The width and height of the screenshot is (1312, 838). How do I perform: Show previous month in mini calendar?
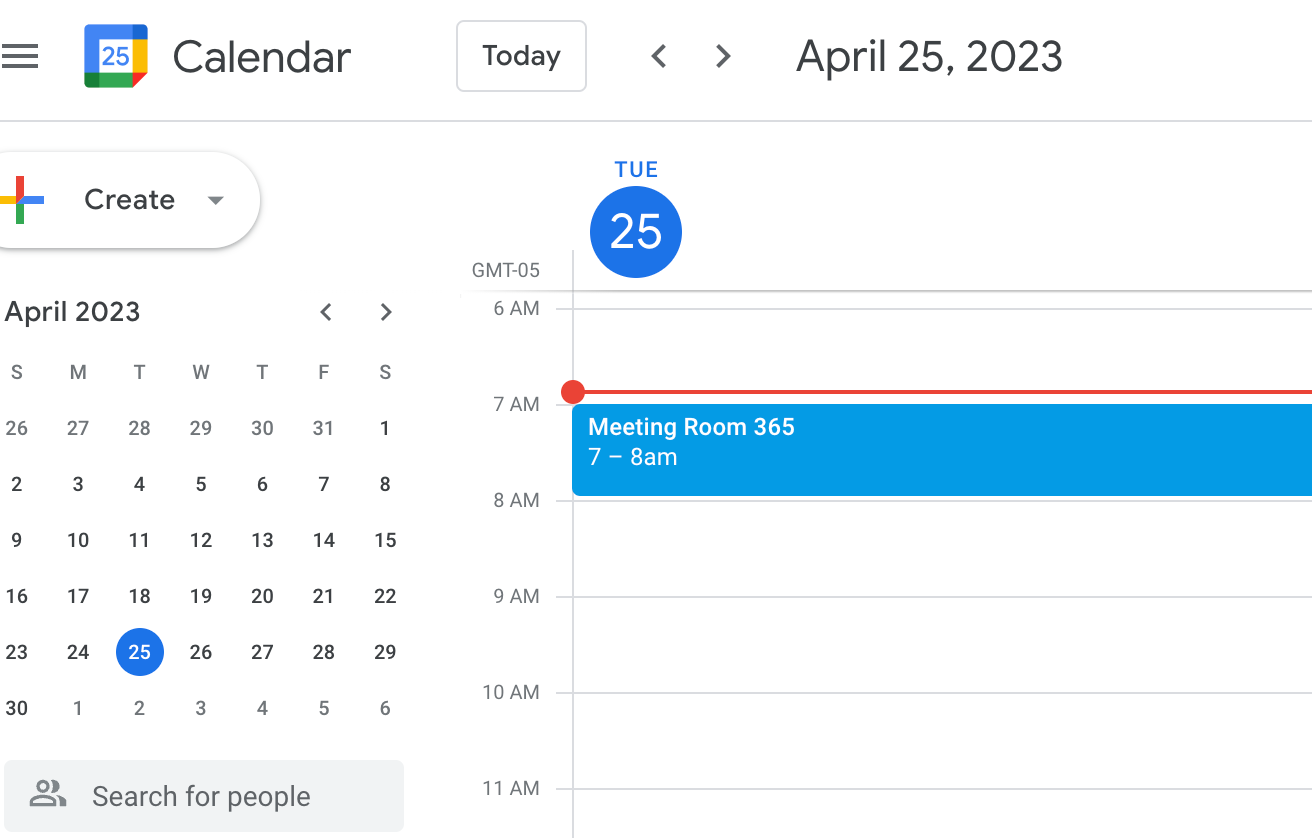325,312
